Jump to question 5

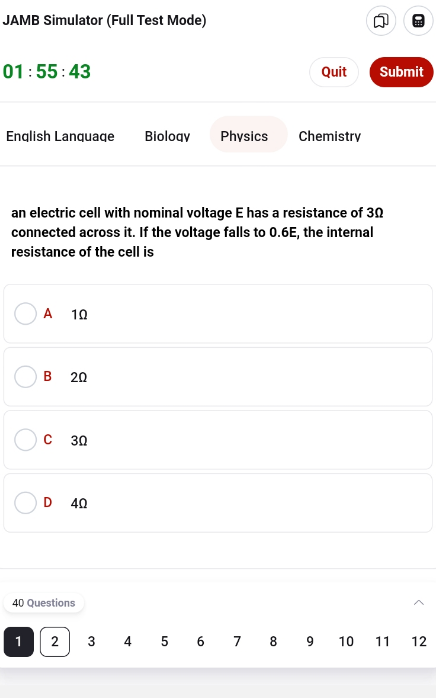tap(164, 641)
